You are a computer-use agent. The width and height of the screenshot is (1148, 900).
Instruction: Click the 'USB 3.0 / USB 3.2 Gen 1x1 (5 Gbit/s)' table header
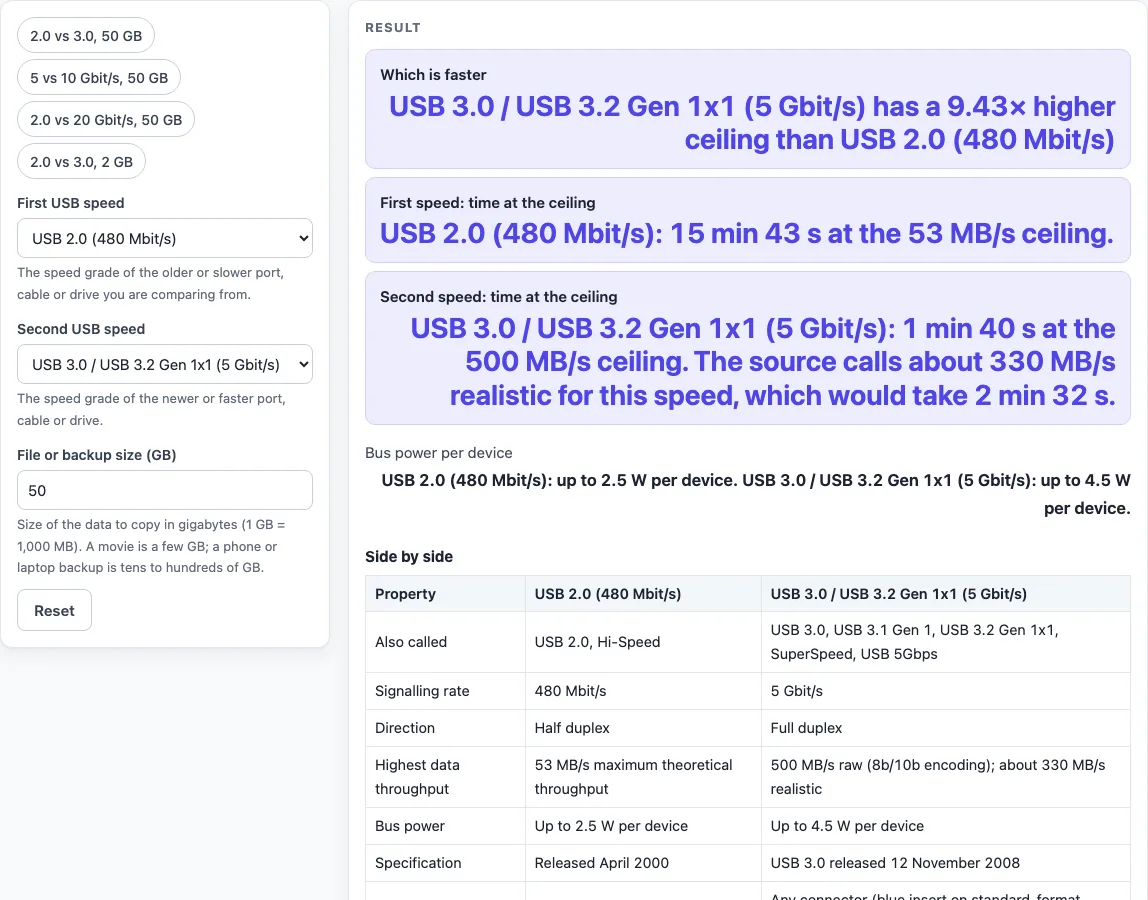pyautogui.click(x=946, y=594)
